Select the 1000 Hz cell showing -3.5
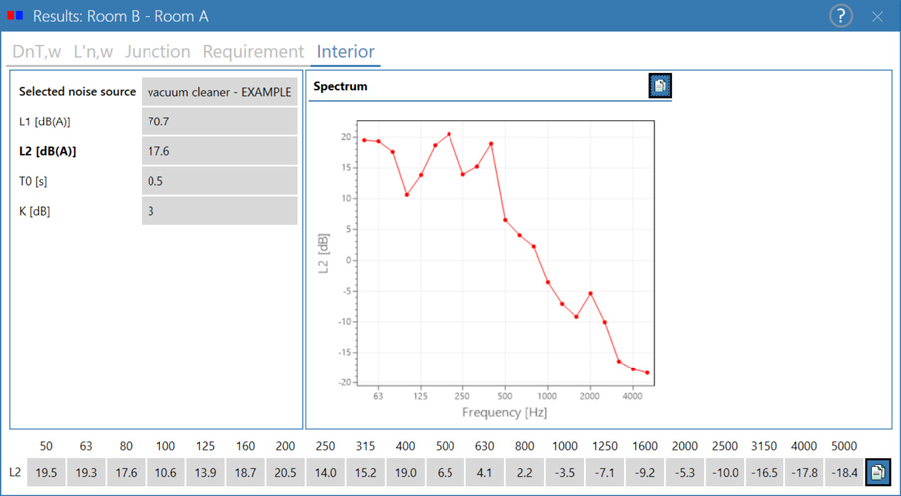 coord(565,472)
